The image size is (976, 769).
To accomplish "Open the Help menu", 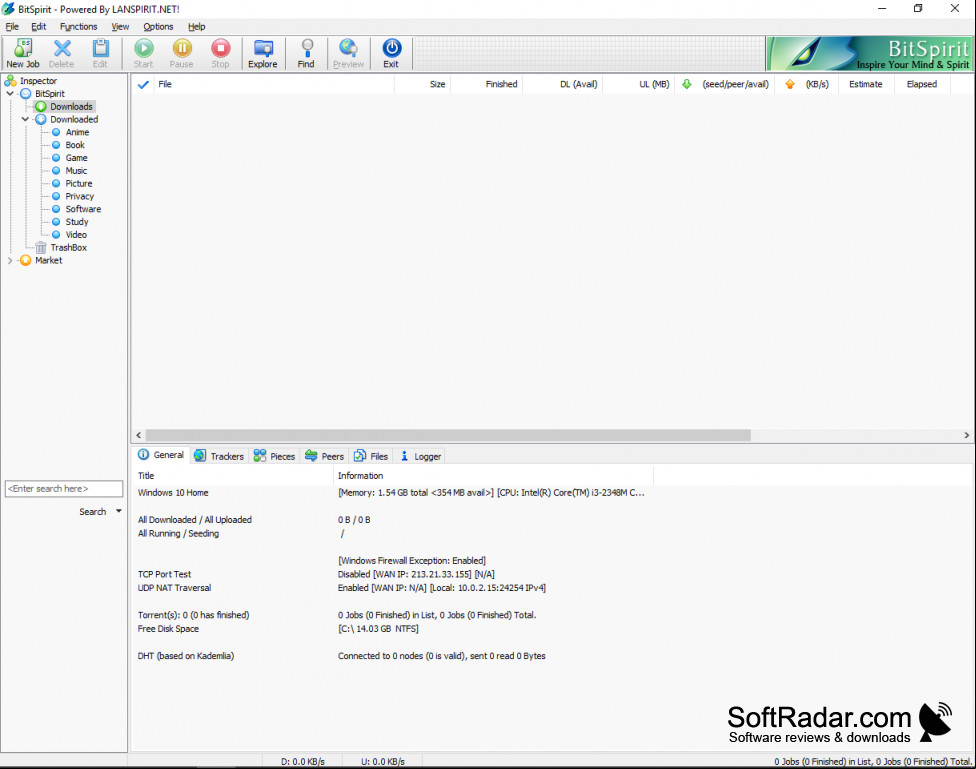I will 197,27.
